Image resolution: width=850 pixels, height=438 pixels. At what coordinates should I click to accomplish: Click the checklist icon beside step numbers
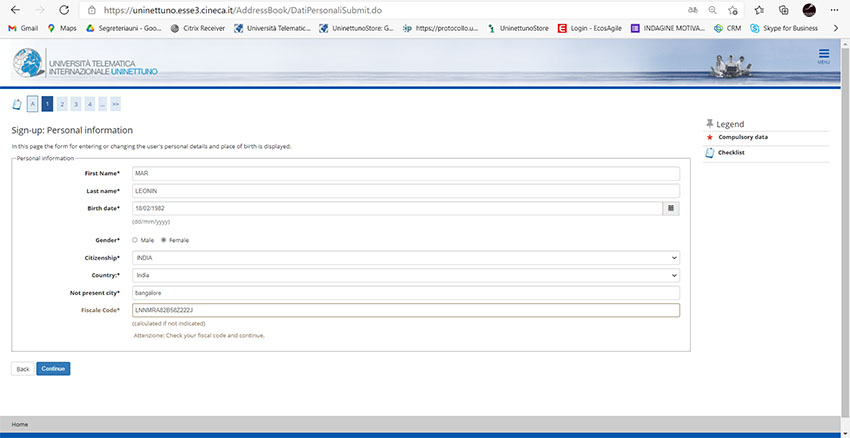coord(17,104)
